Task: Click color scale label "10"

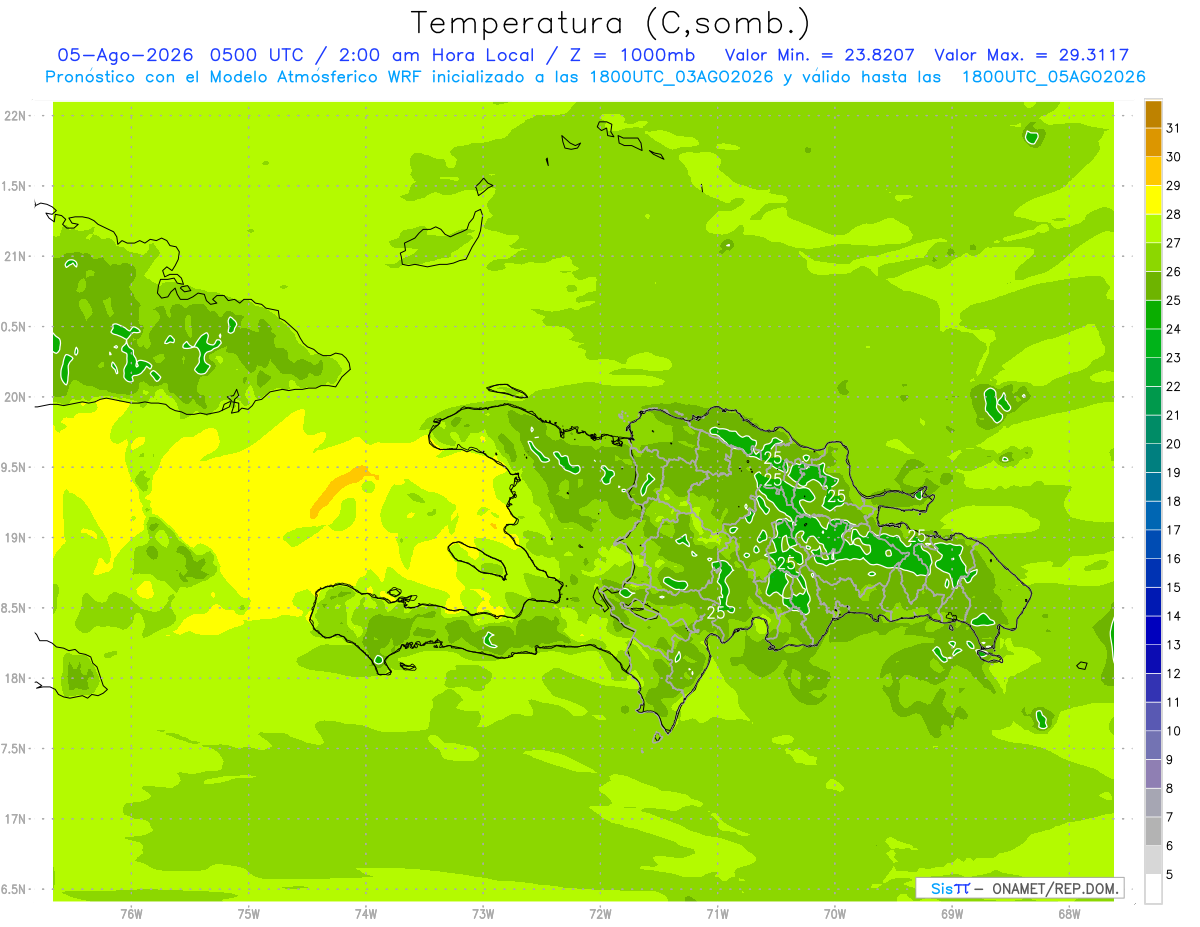Action: click(x=1174, y=731)
